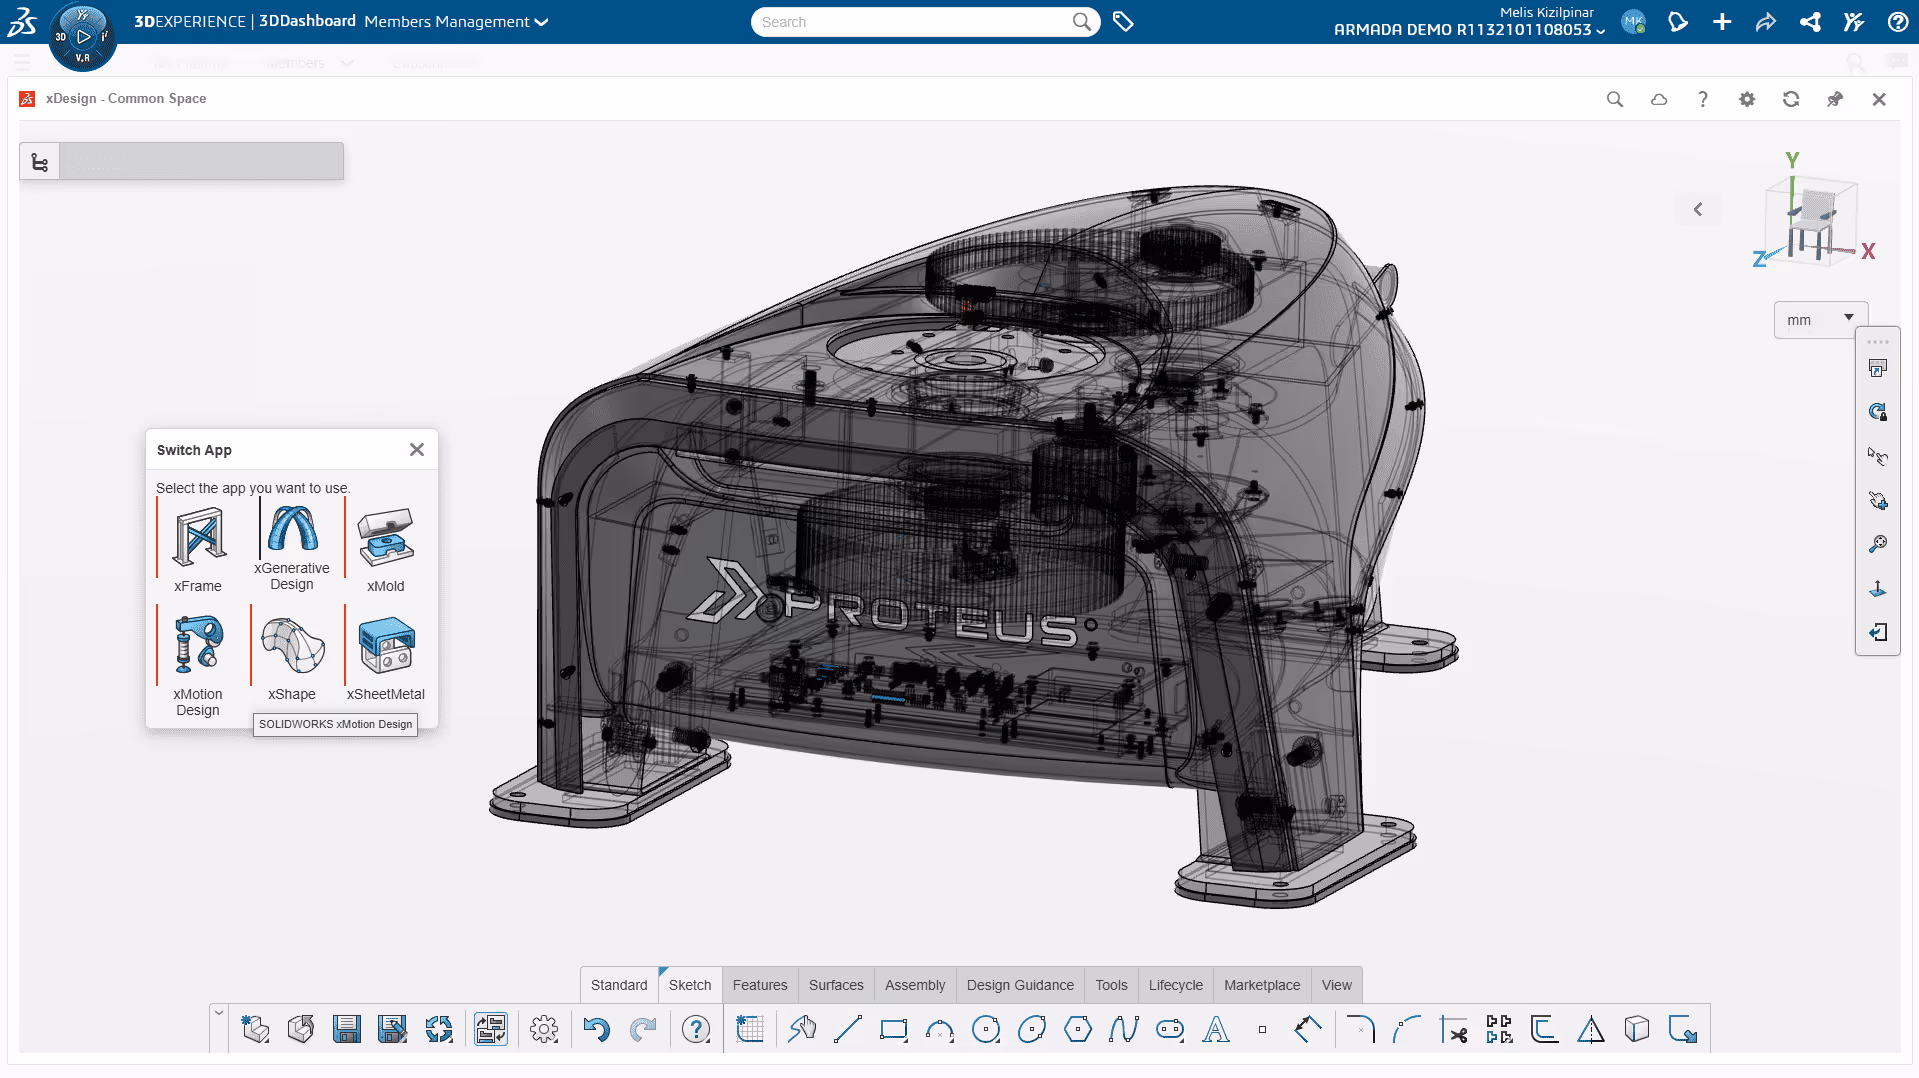Viewport: 1919px width, 1078px height.
Task: Open the mm units dropdown
Action: pos(1820,320)
